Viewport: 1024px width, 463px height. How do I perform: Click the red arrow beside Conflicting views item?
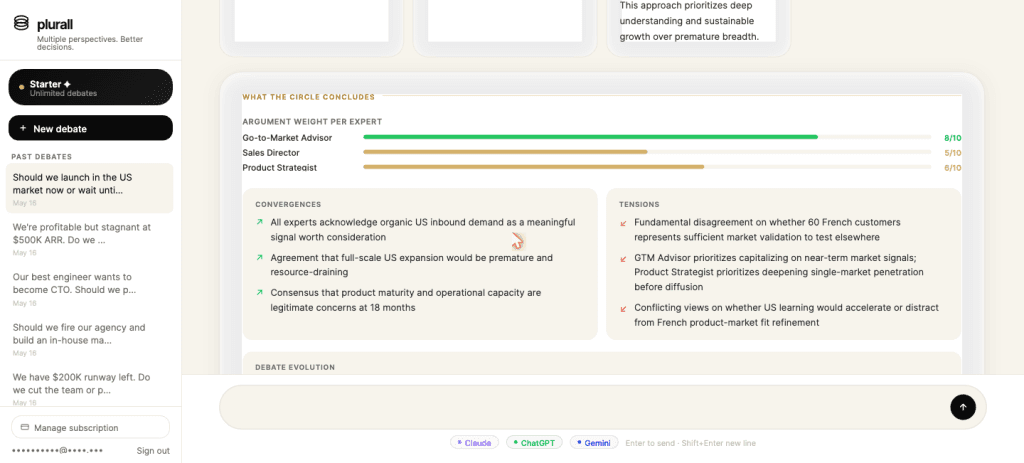pos(623,308)
